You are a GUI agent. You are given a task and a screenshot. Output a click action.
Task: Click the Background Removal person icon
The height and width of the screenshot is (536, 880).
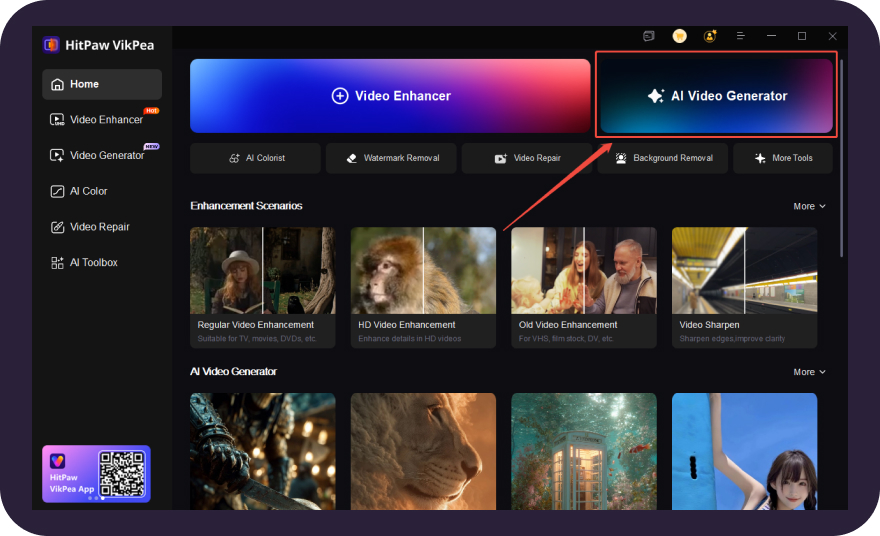(x=621, y=158)
